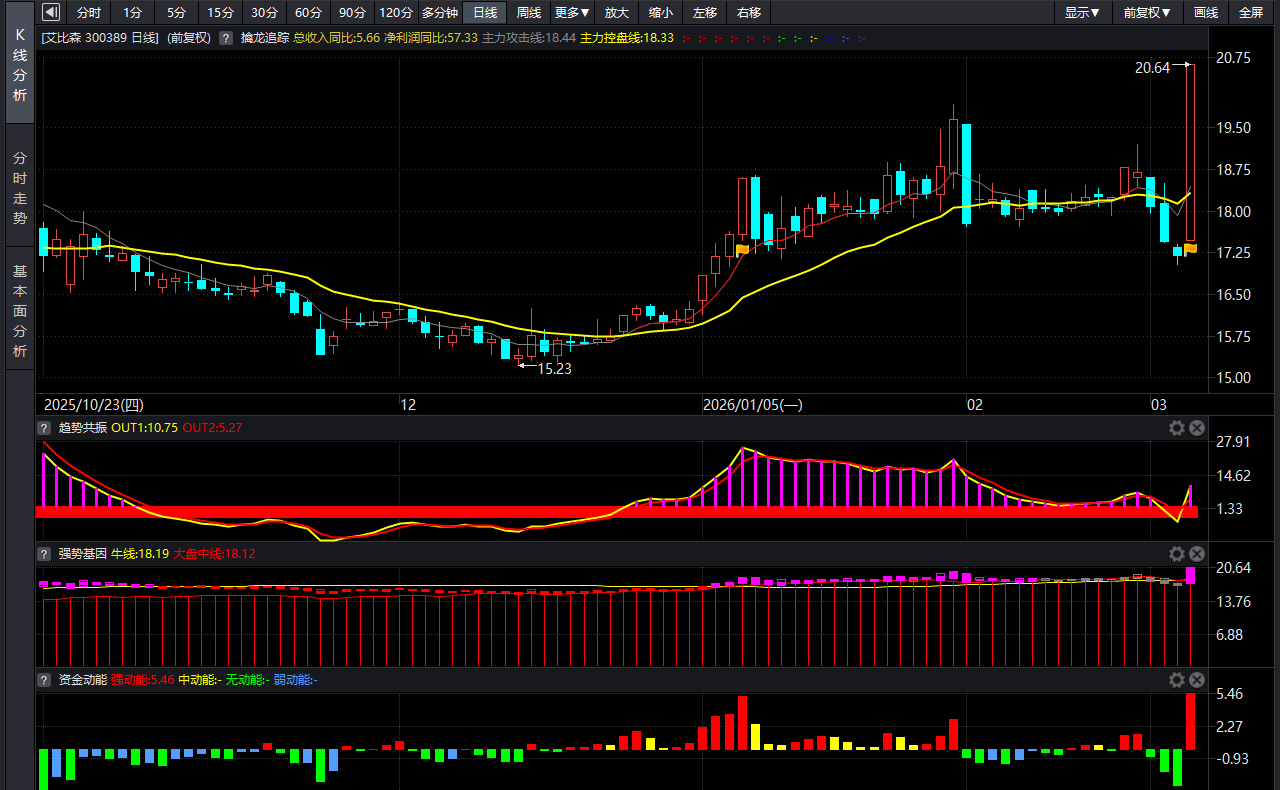
Task: Click 缩小 to zoom out chart
Action: (660, 13)
